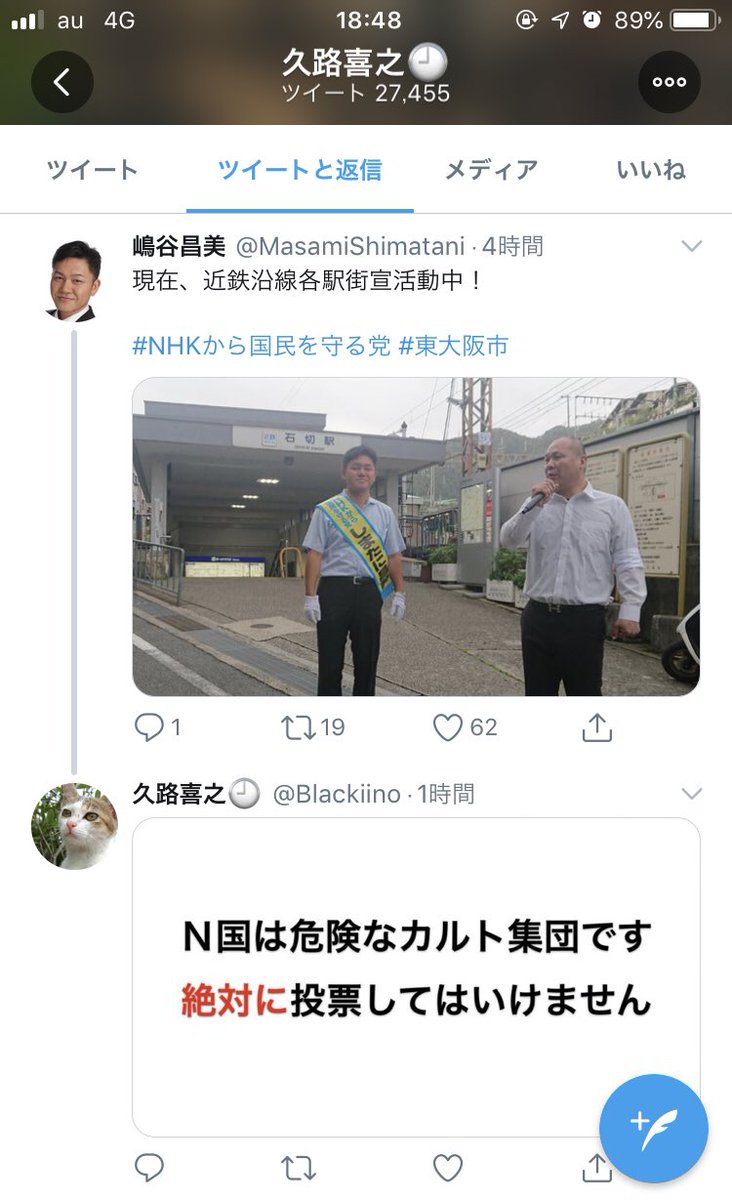Open the three-dots more options menu
The height and width of the screenshot is (1200, 732).
click(x=669, y=81)
